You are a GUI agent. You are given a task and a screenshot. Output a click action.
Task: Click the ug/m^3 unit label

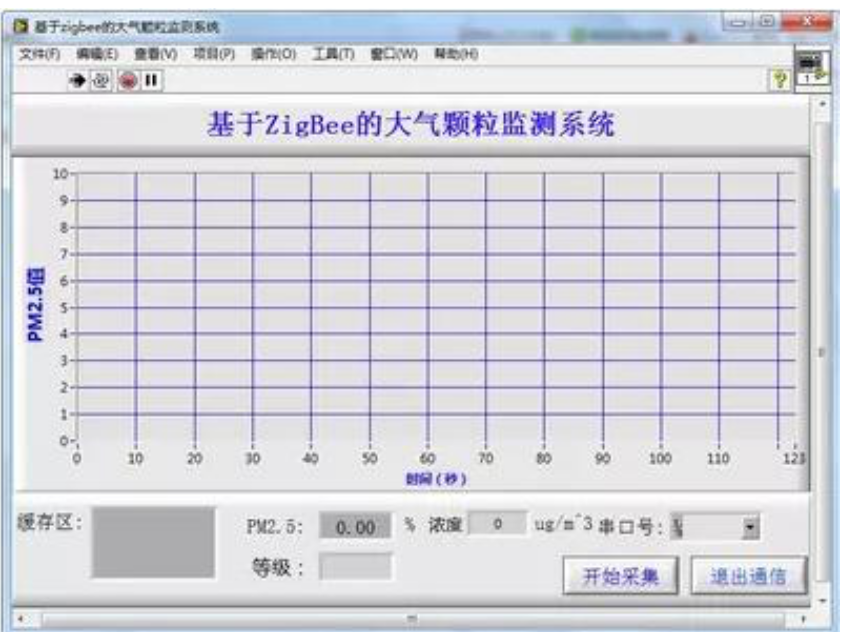point(563,523)
